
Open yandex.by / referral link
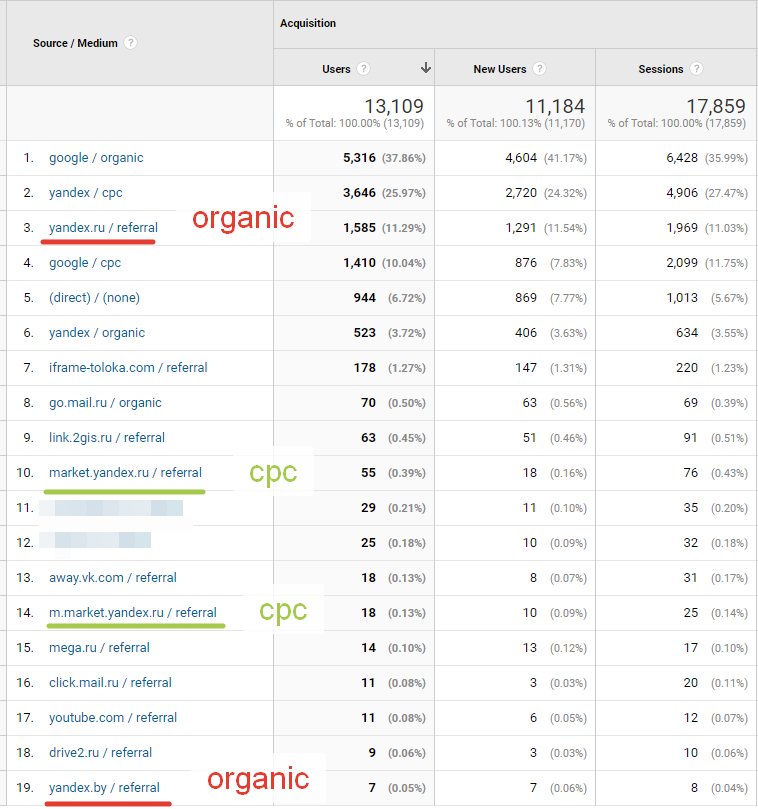(104, 788)
